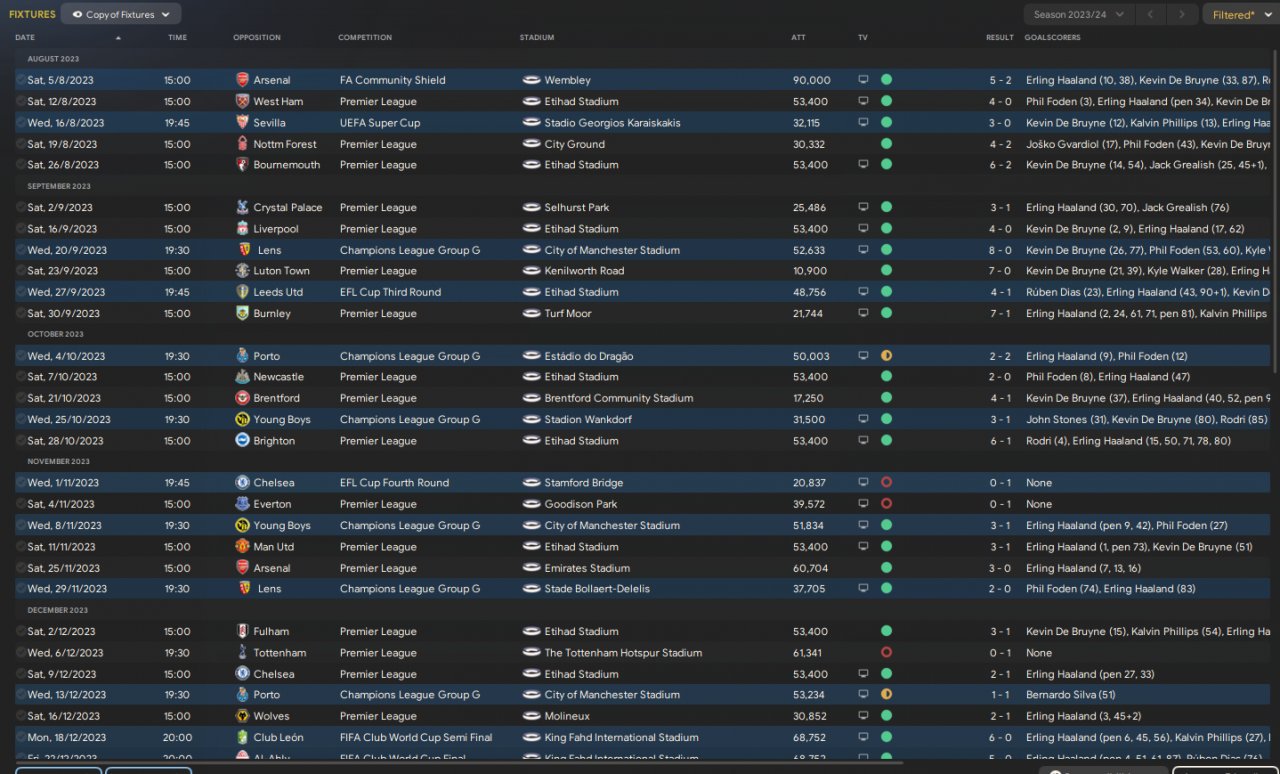The width and height of the screenshot is (1280, 774).
Task: Click the green win indicator in the Burnley row
Action: tap(886, 313)
